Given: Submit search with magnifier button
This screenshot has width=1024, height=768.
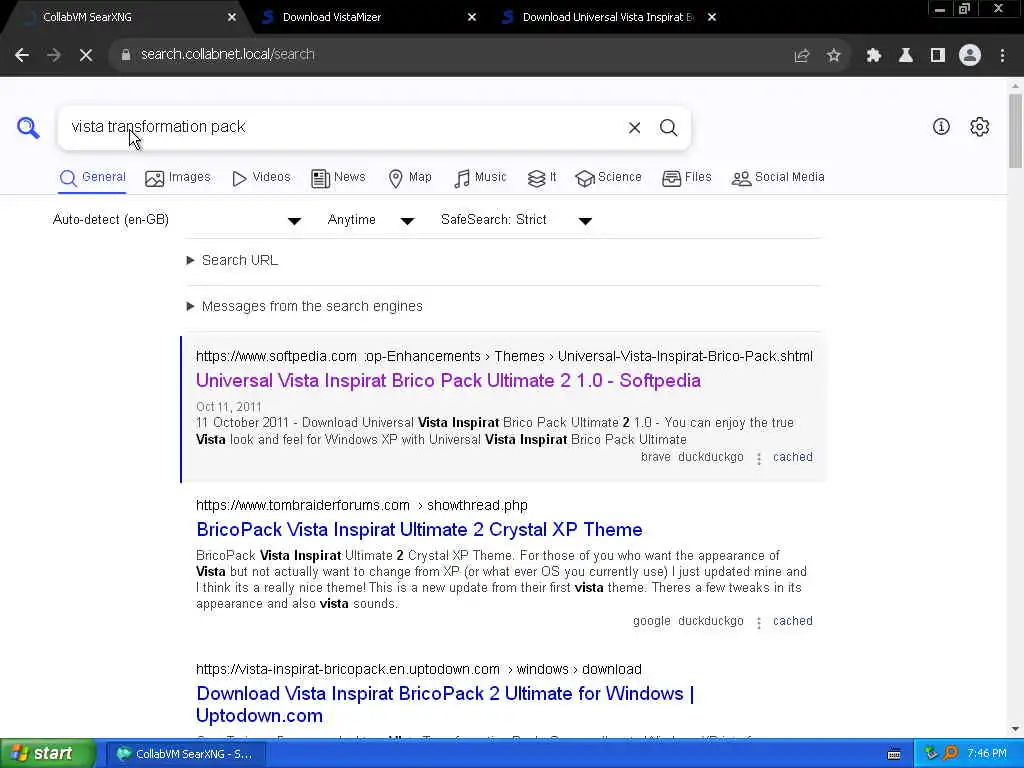Looking at the screenshot, I should 668,128.
